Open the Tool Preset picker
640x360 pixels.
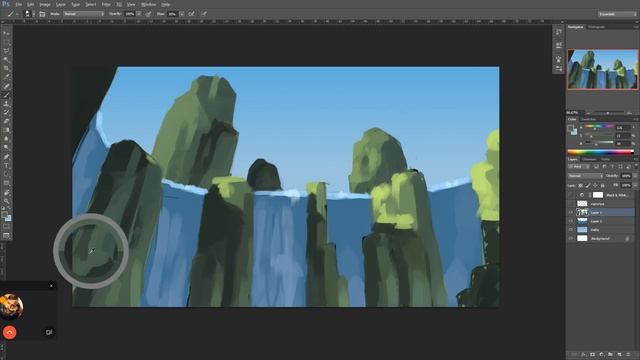pos(12,13)
